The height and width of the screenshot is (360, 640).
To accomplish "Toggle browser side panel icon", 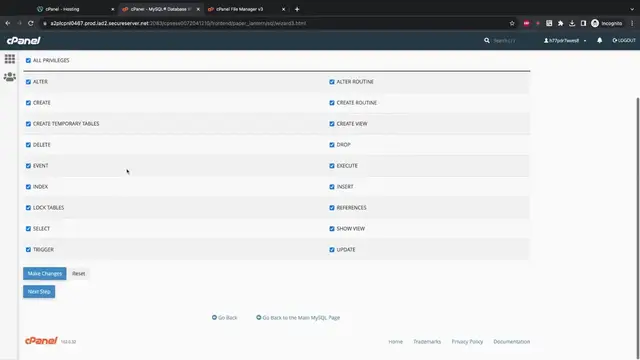I will coord(583,23).
